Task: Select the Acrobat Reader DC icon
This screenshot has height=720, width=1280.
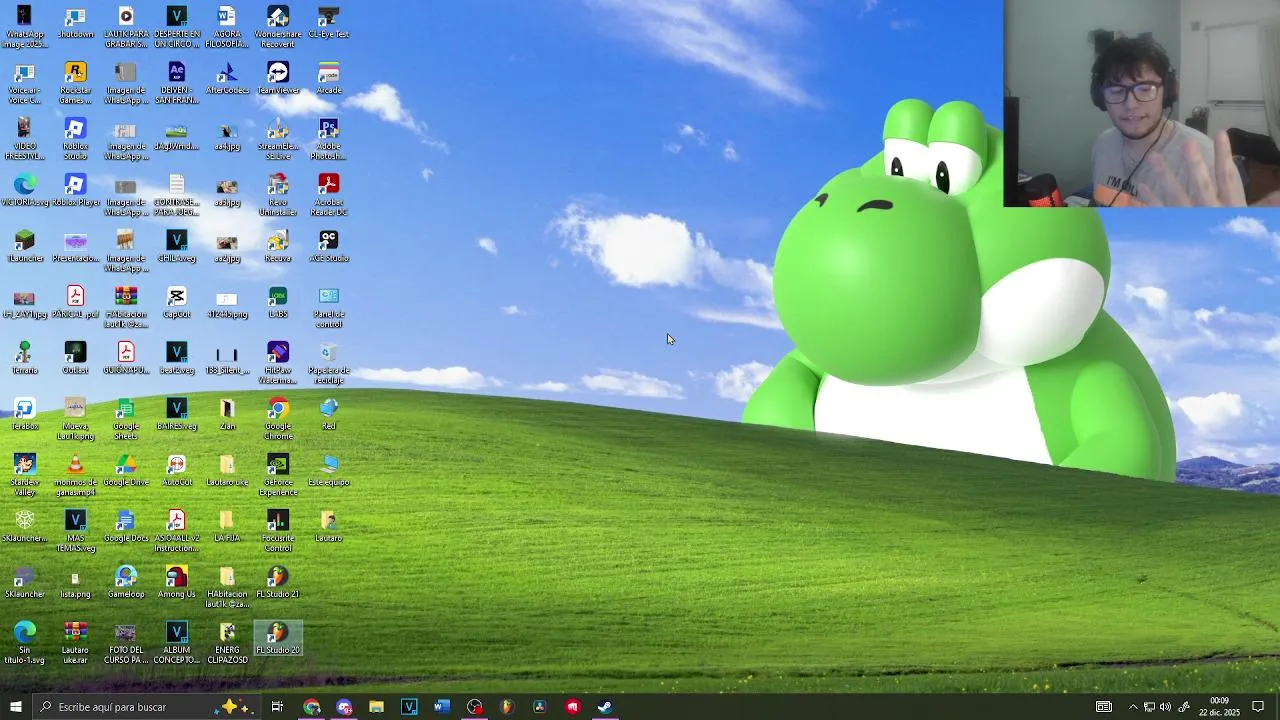Action: tap(329, 195)
